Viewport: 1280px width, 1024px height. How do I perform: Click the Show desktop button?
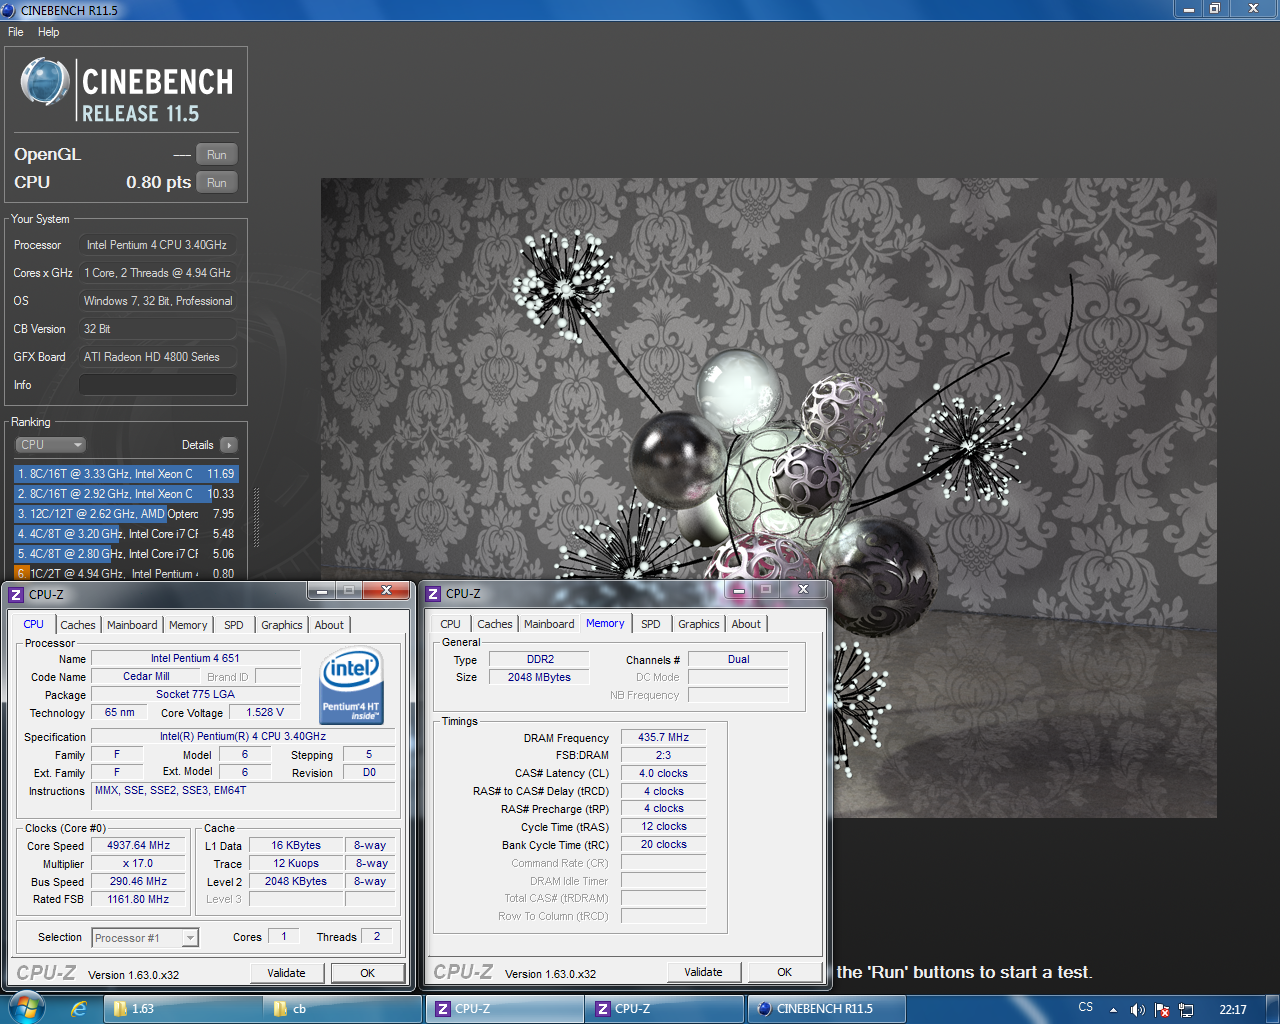(1273, 1009)
